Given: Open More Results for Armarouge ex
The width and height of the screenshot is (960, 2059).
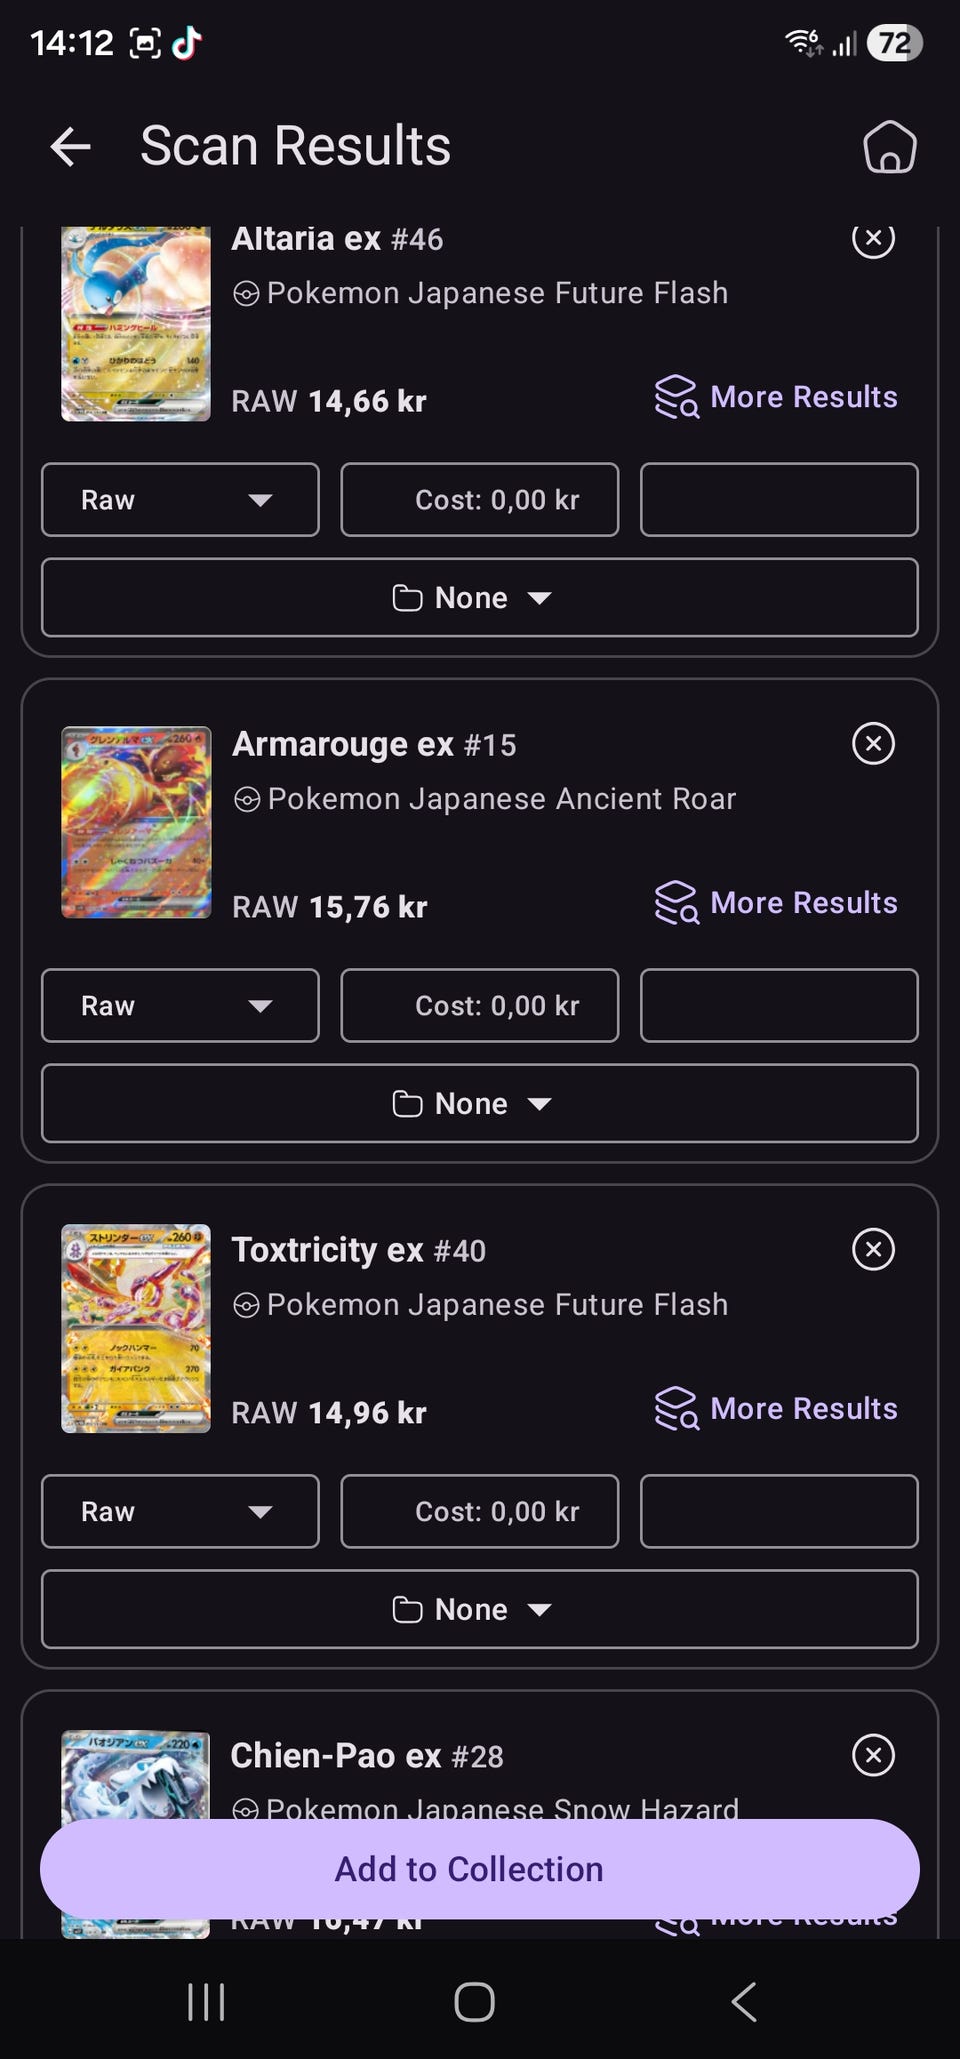Looking at the screenshot, I should point(776,903).
